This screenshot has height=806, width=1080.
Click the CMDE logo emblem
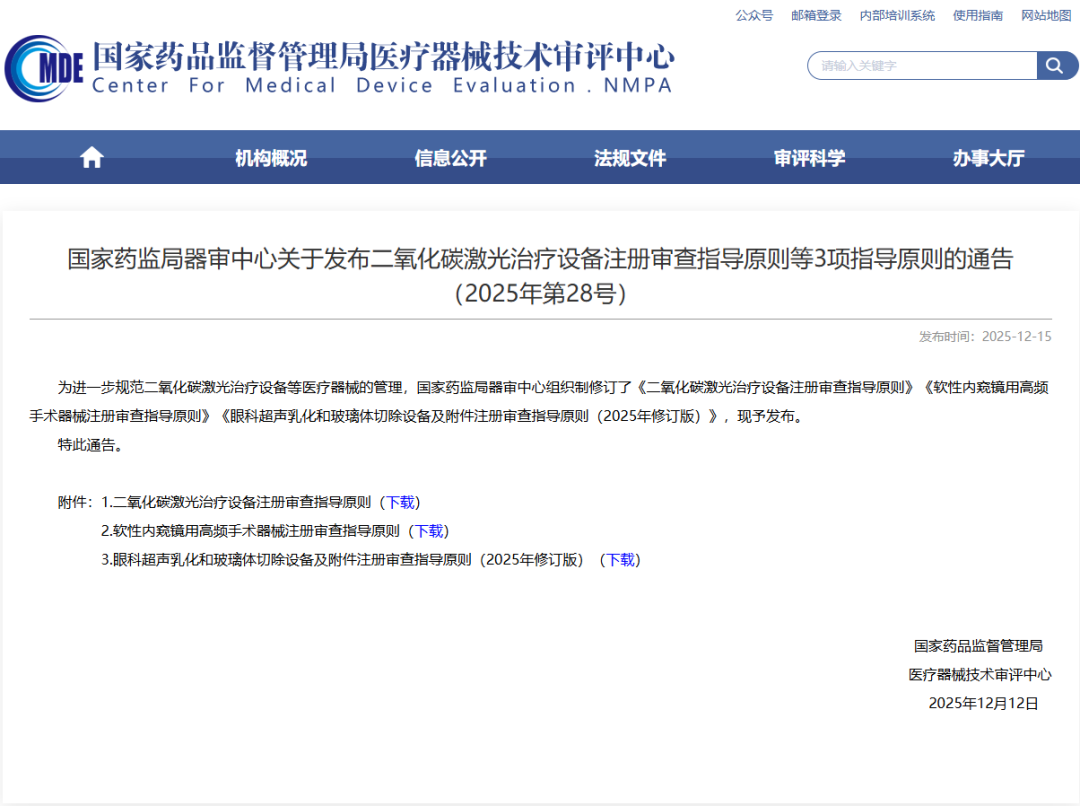click(x=42, y=67)
